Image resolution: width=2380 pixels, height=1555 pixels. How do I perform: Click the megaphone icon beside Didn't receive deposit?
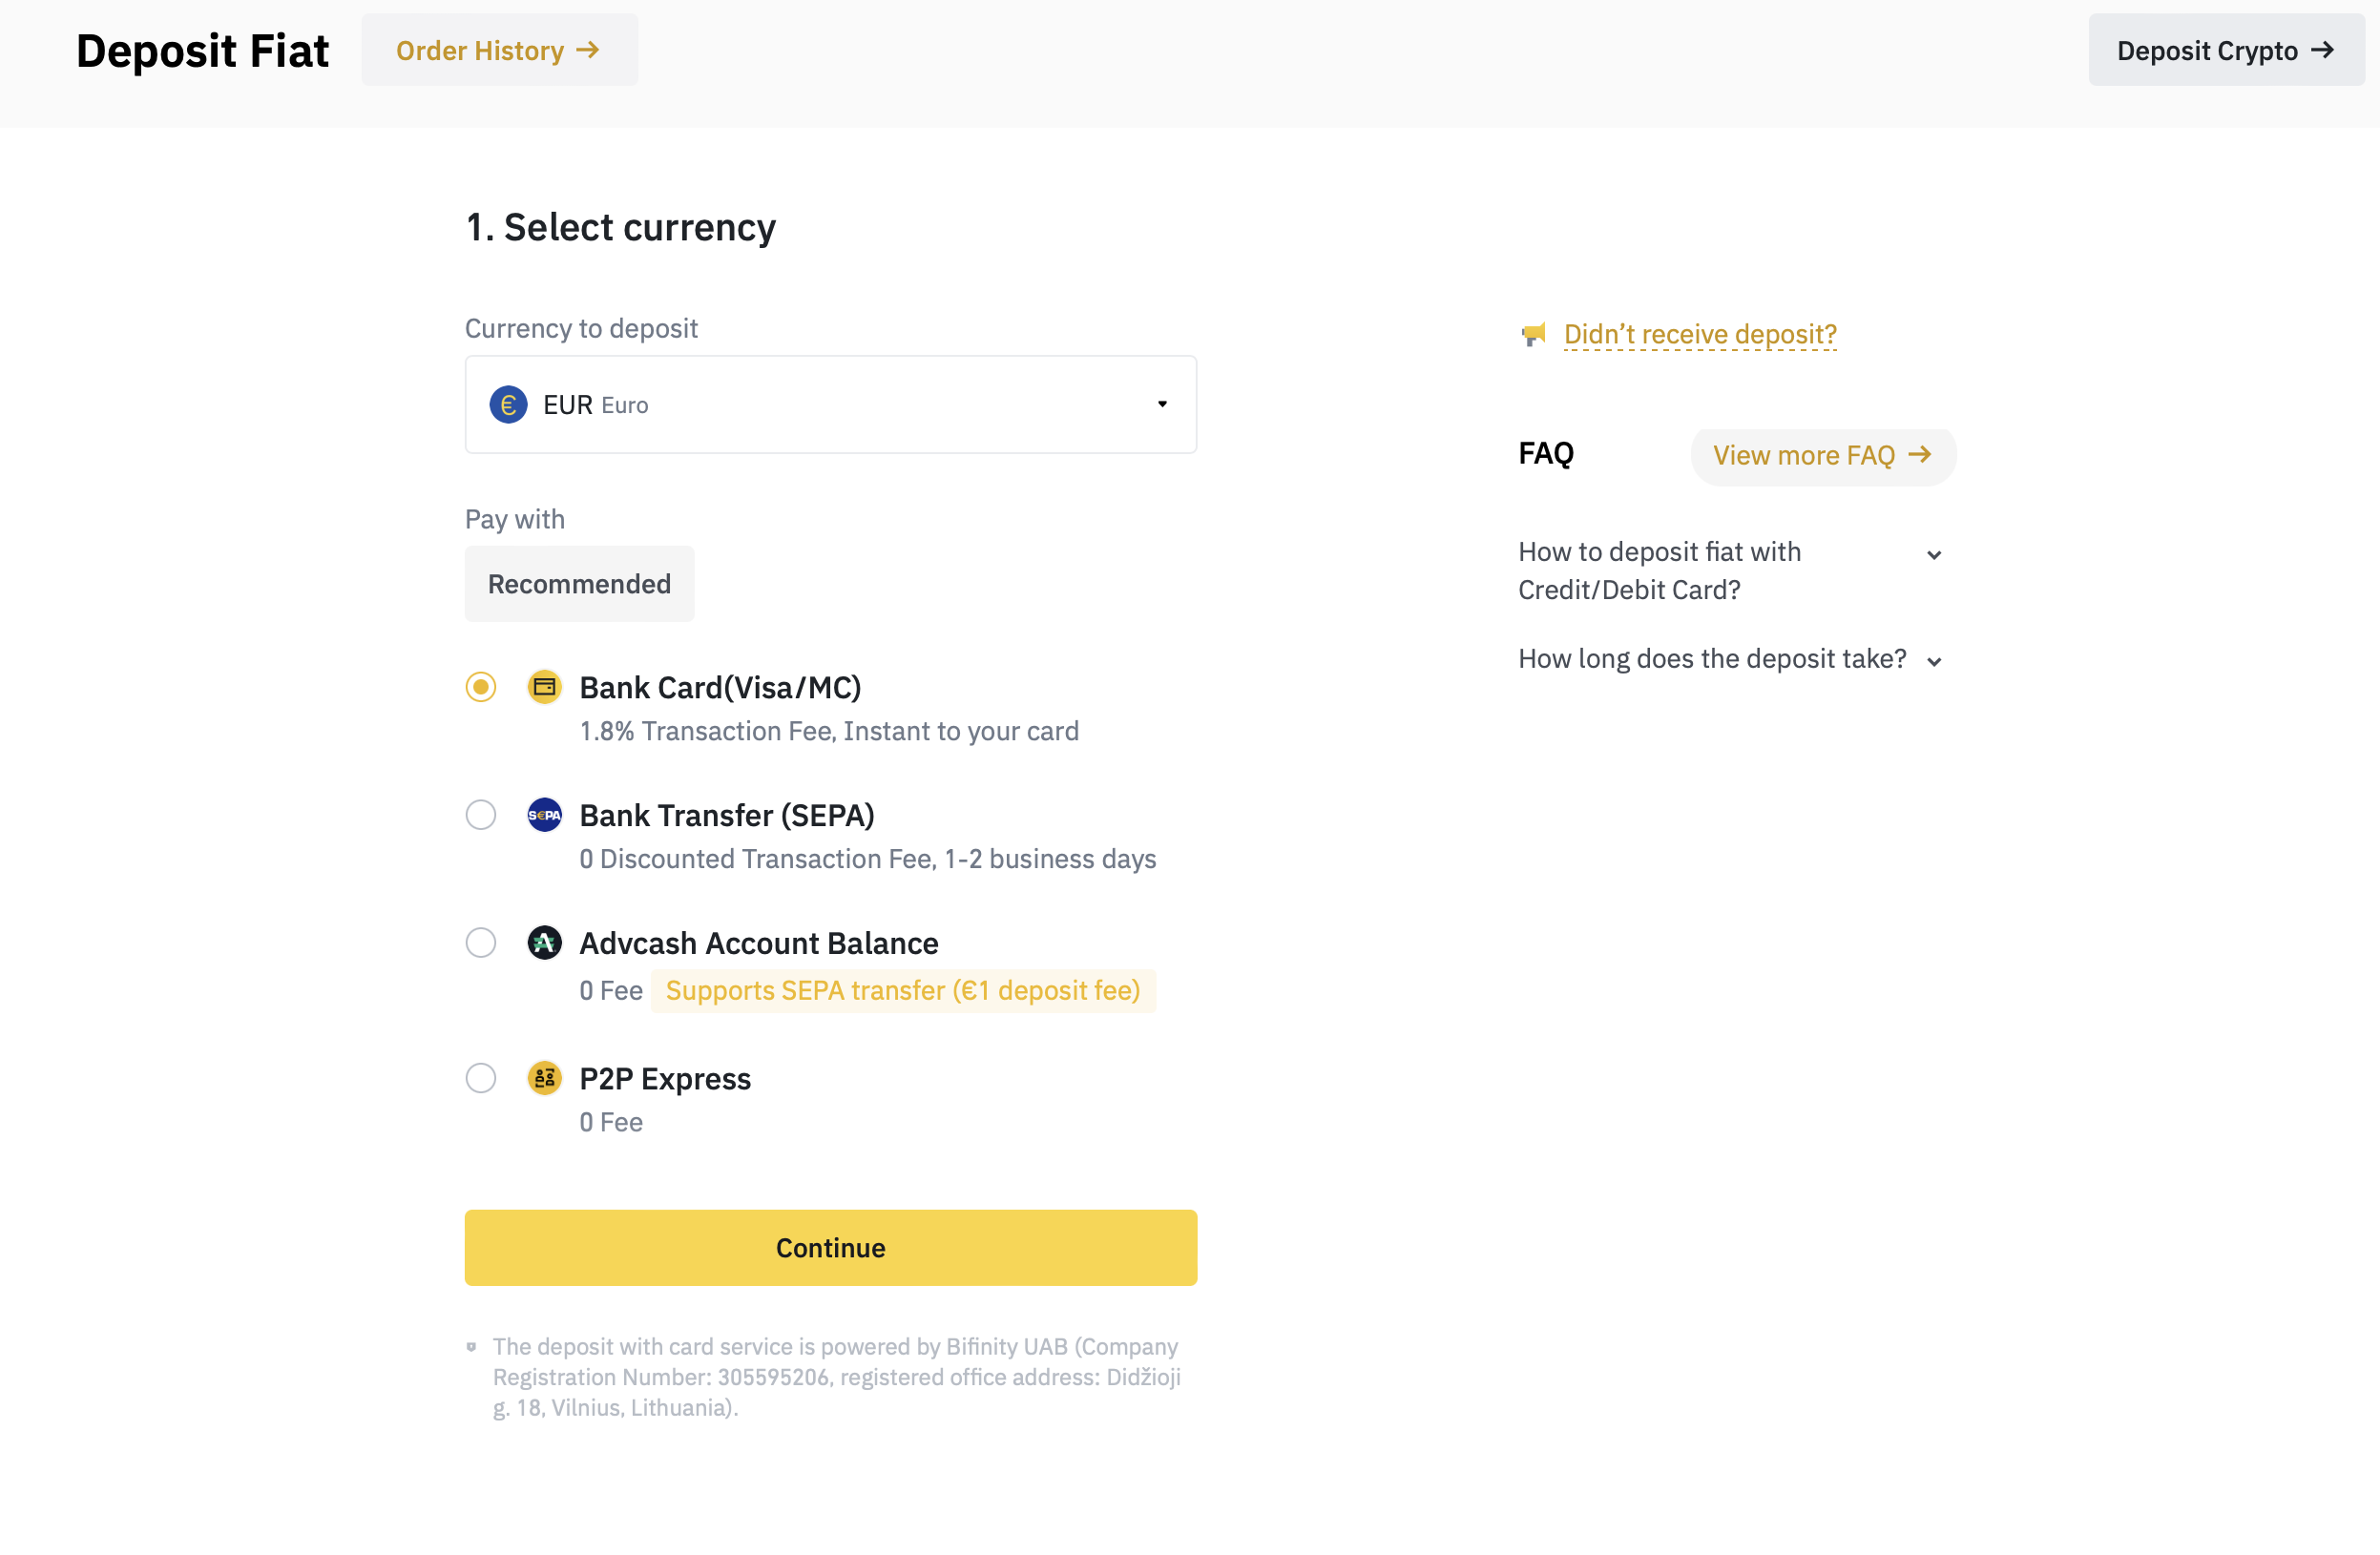pos(1534,334)
